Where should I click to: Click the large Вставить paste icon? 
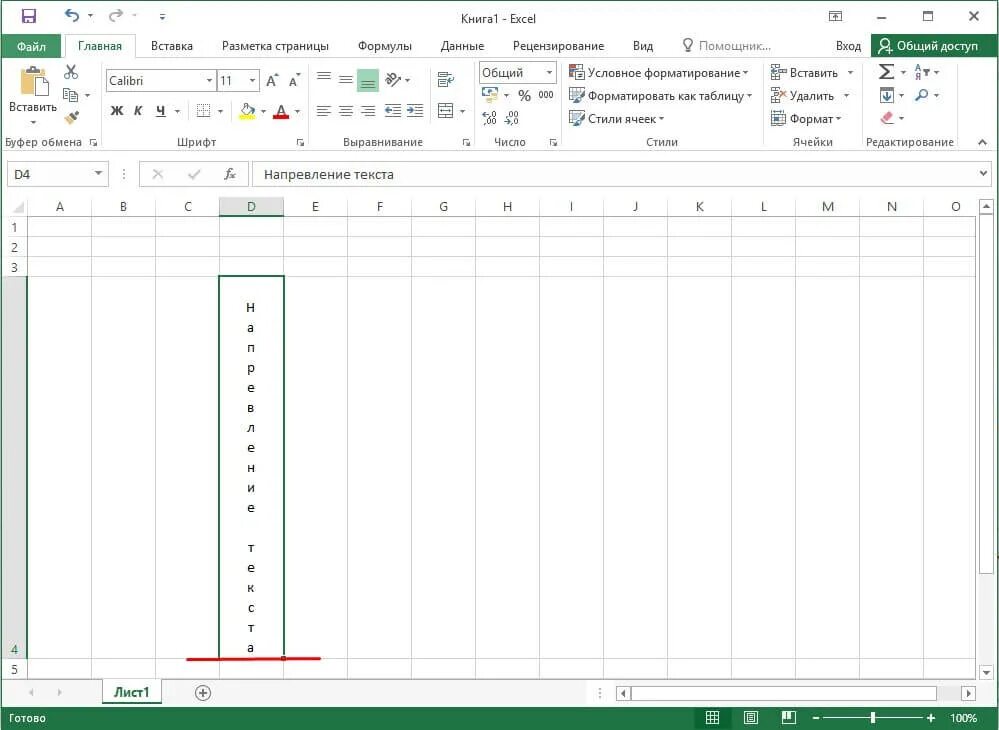[33, 83]
